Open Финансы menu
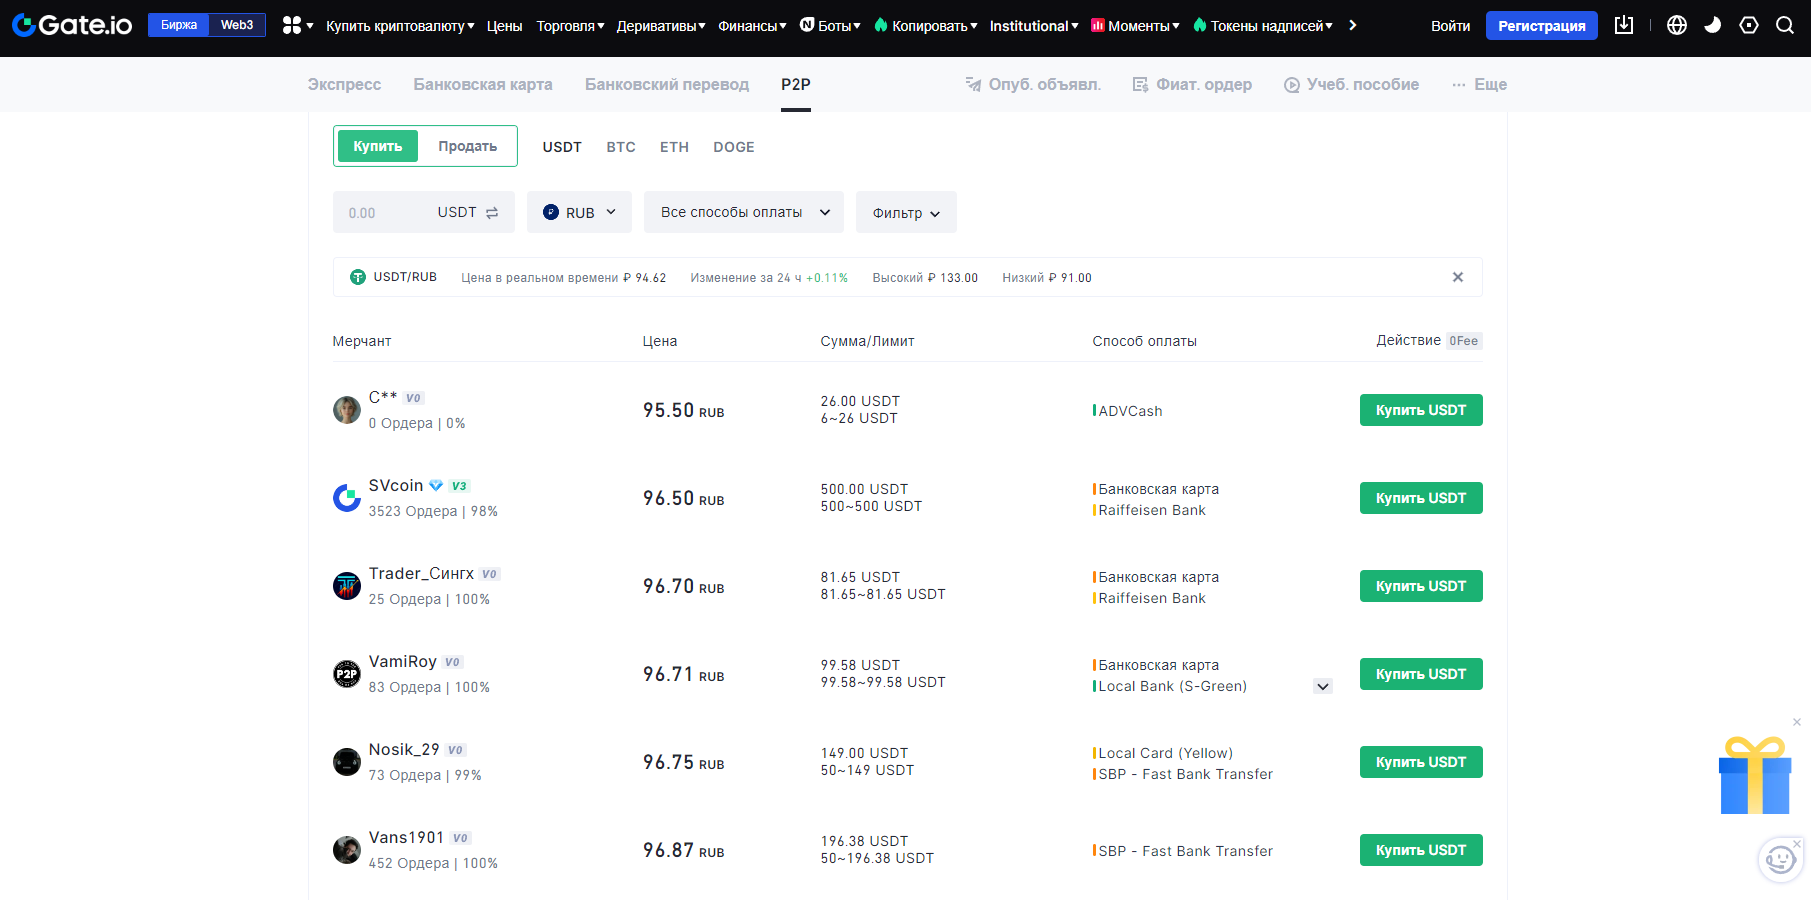The height and width of the screenshot is (900, 1811). [752, 26]
